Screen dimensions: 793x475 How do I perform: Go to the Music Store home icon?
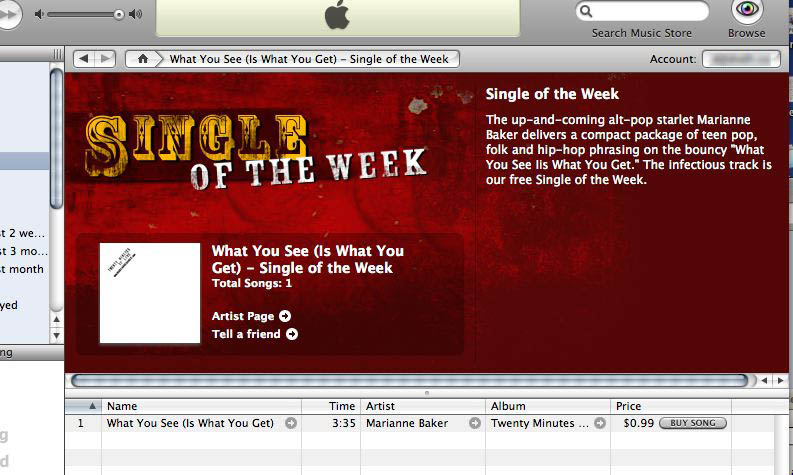143,59
